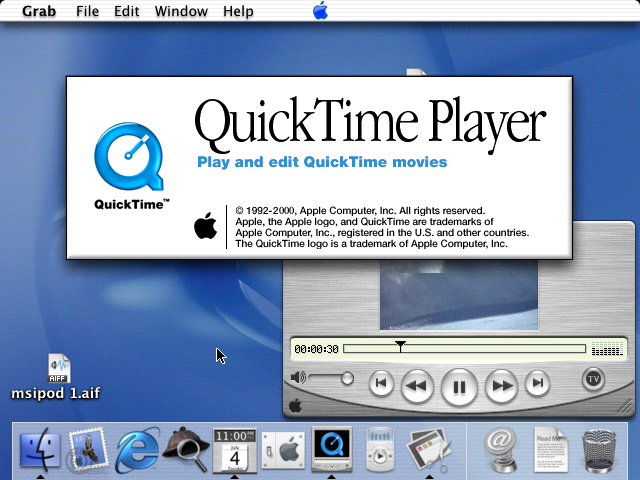Image resolution: width=640 pixels, height=480 pixels.
Task: Skip to movie start in QuickTime Player
Action: click(381, 383)
